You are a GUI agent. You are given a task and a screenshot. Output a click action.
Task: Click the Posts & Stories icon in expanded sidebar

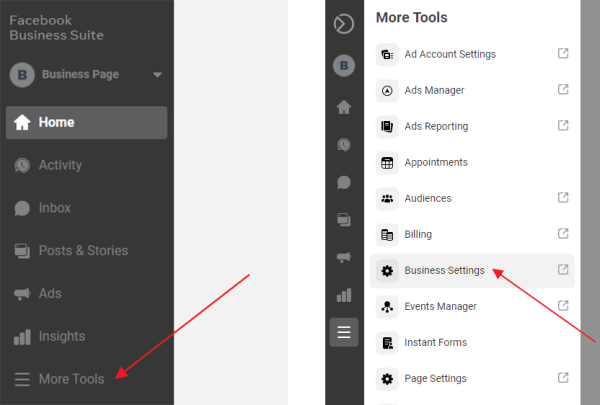[22, 251]
